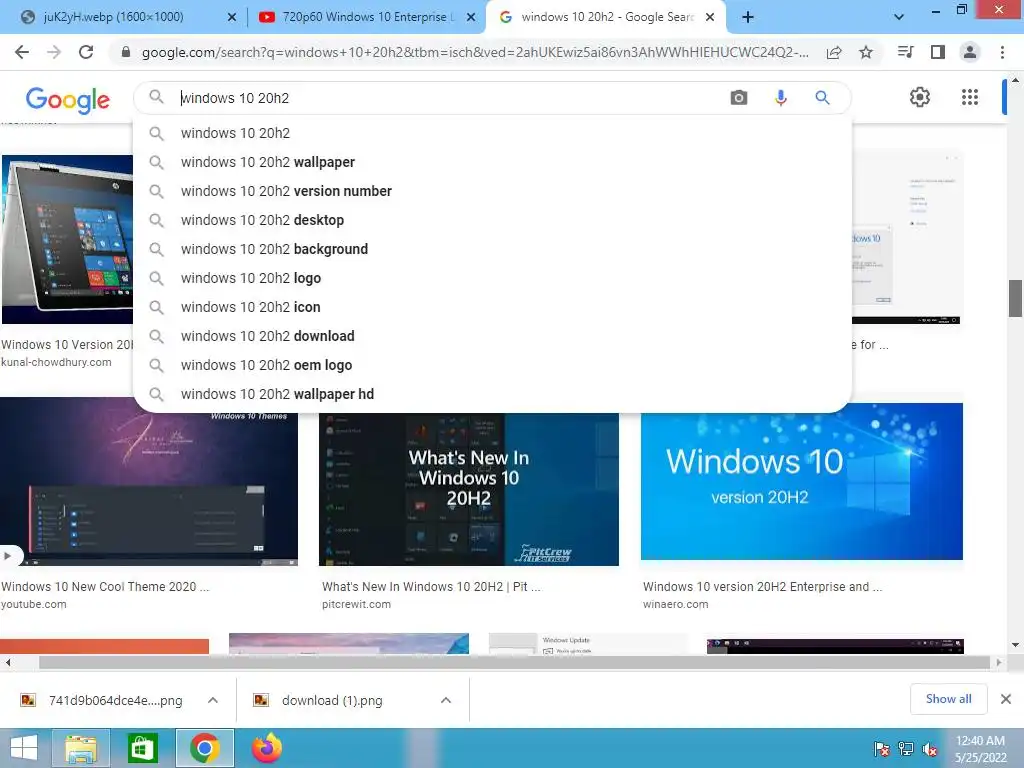Go forward using browser forward arrow

point(54,52)
